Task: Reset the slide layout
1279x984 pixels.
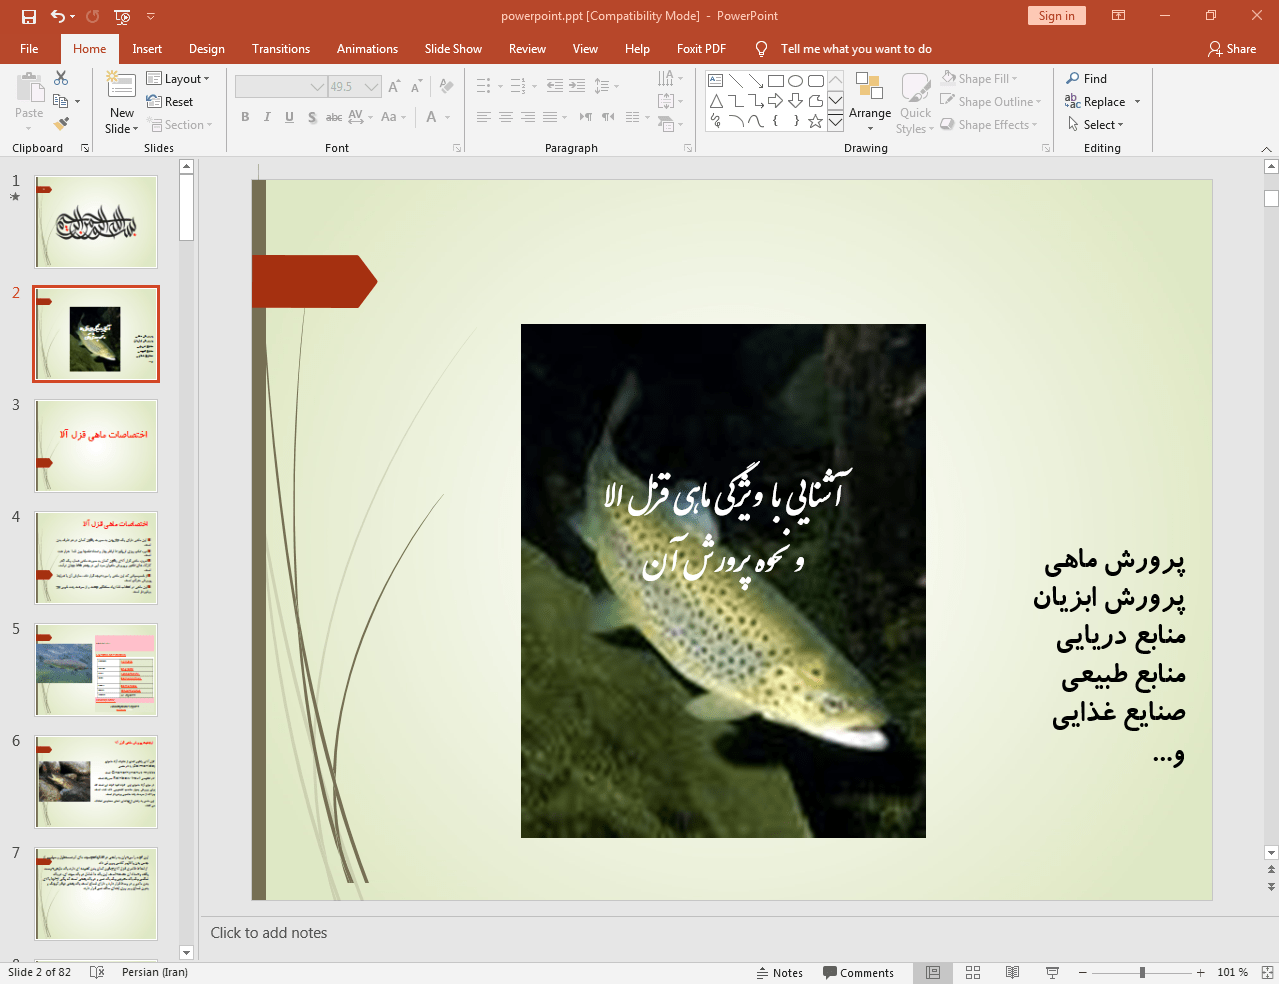Action: click(x=170, y=102)
